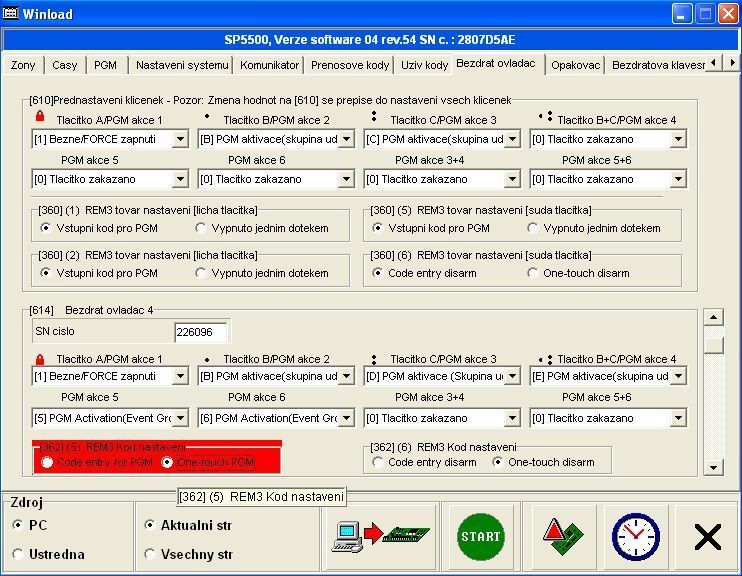
Task: Select the Vsechny str option
Action: click(150, 554)
